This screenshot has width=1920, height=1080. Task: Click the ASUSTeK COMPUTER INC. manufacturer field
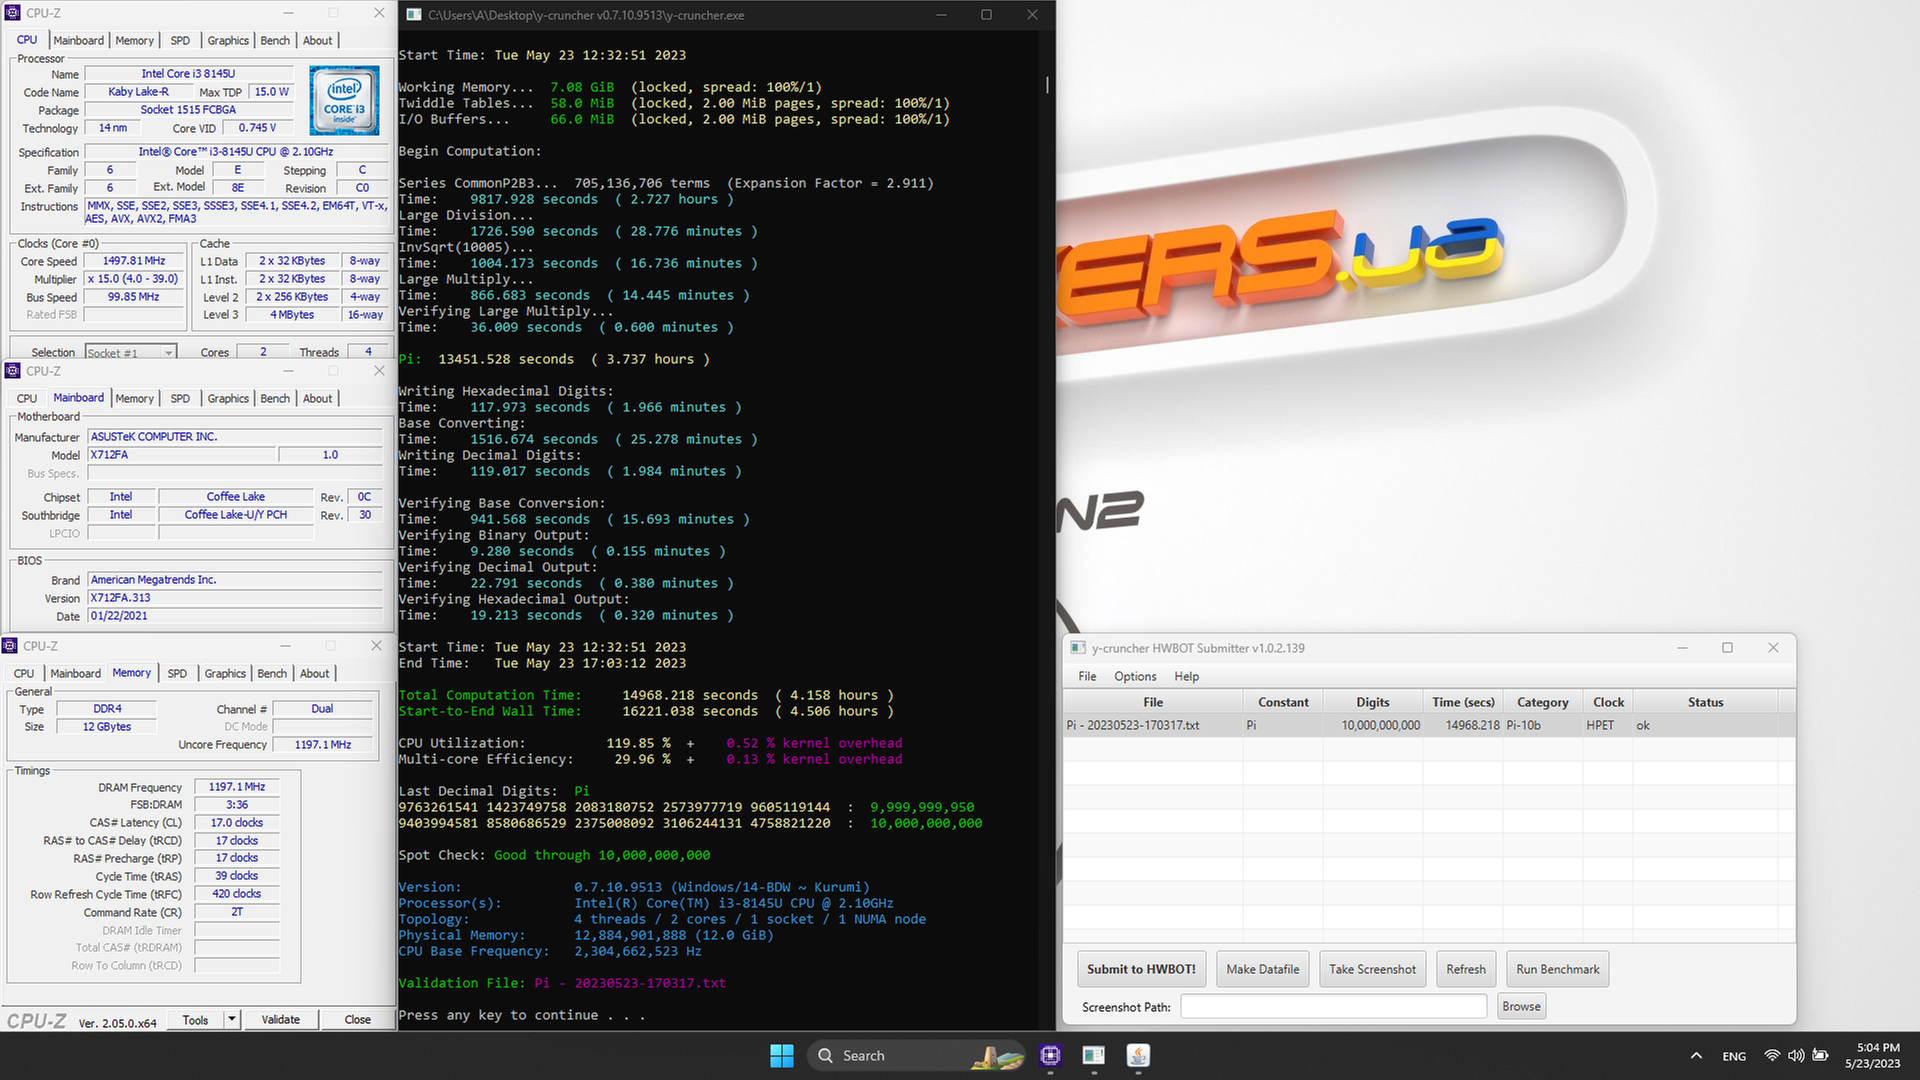tap(235, 437)
